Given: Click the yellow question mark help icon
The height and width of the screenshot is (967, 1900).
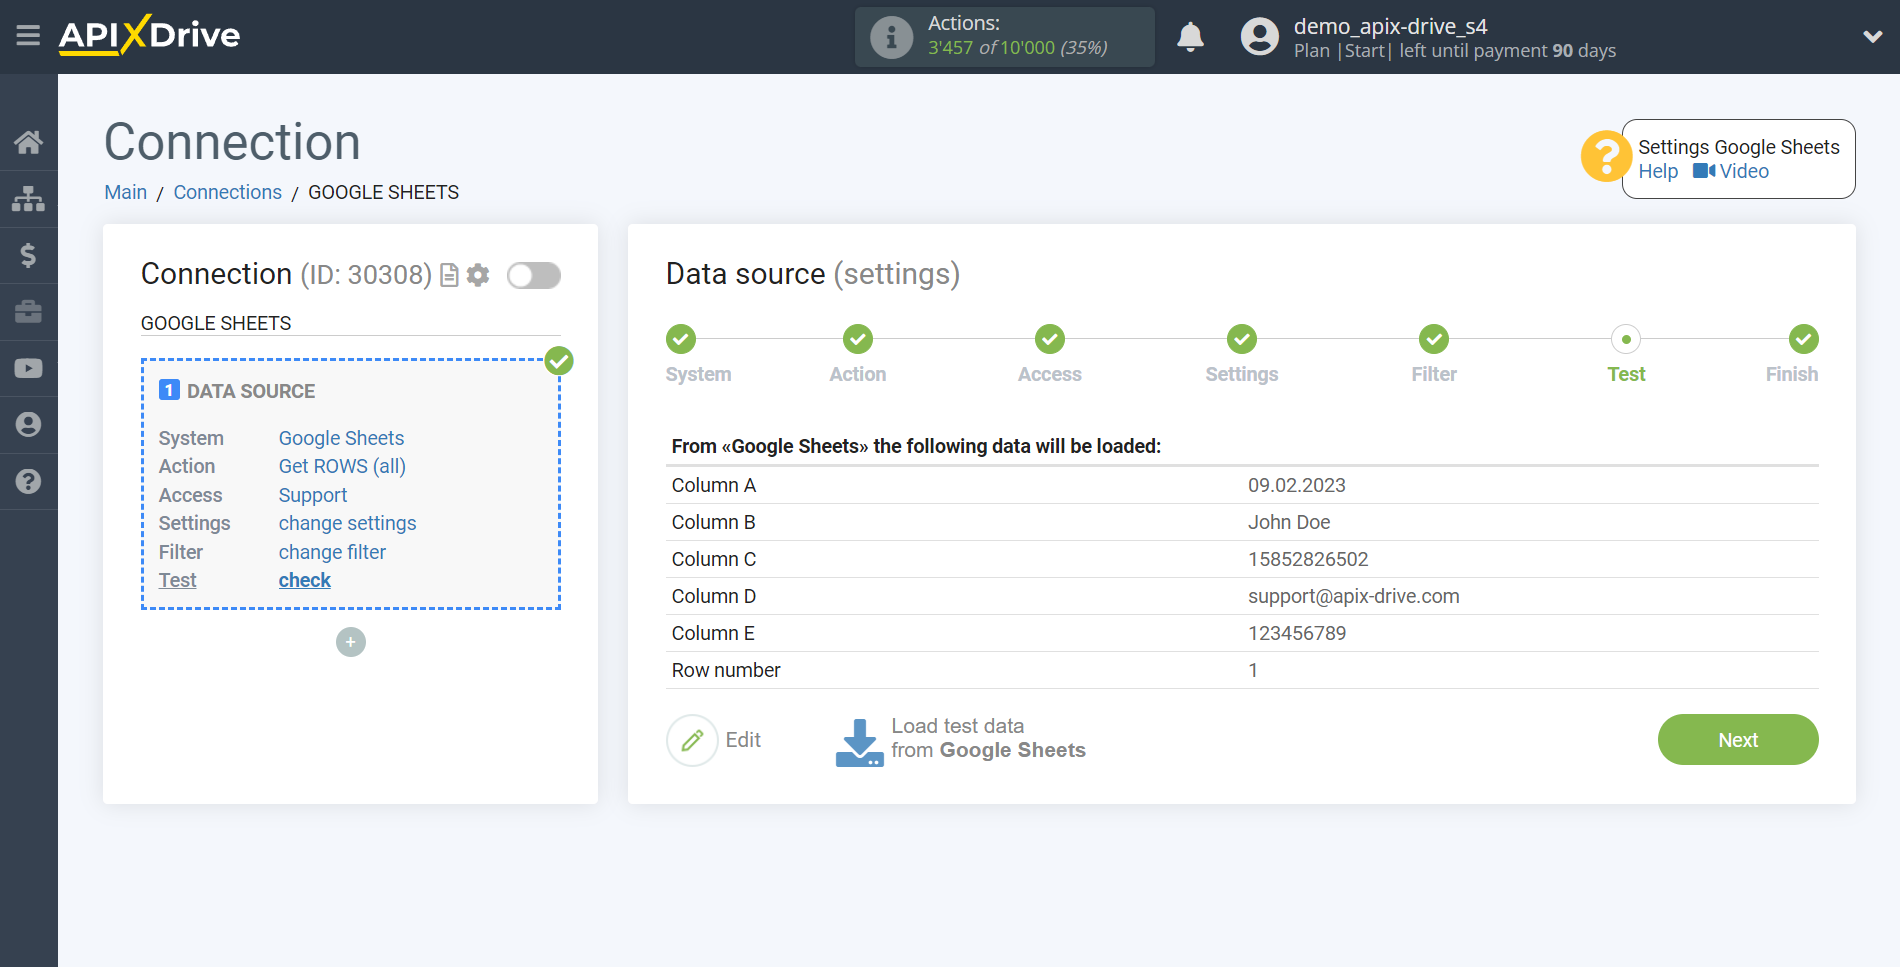Looking at the screenshot, I should pos(1605,157).
